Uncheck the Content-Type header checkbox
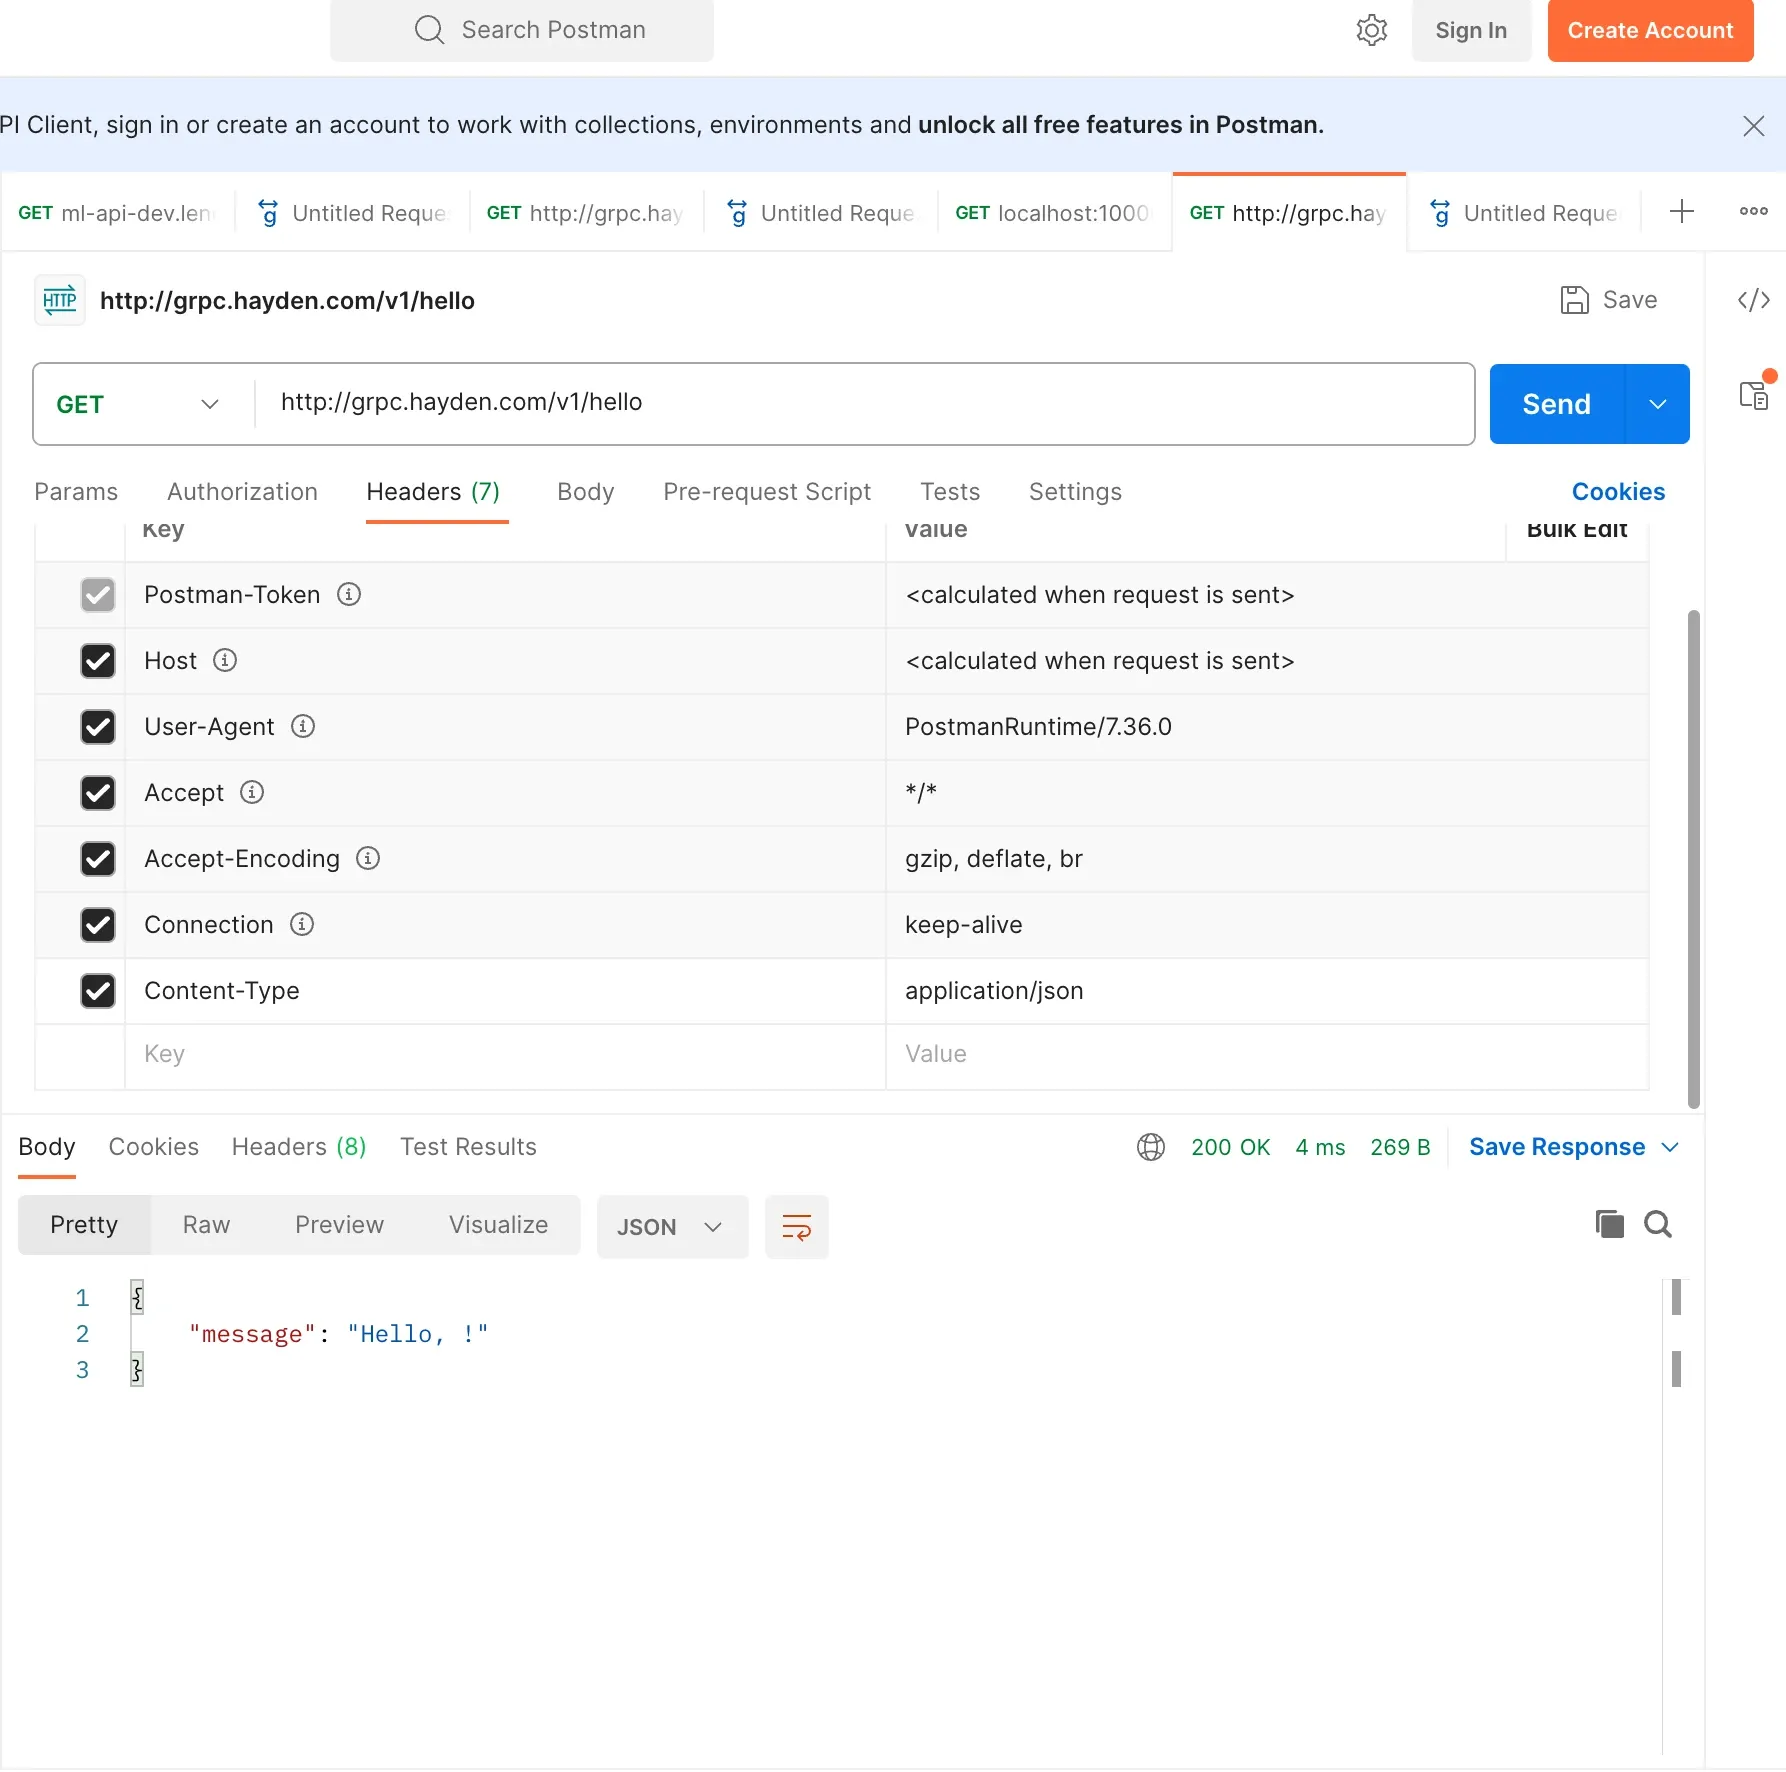 point(98,991)
